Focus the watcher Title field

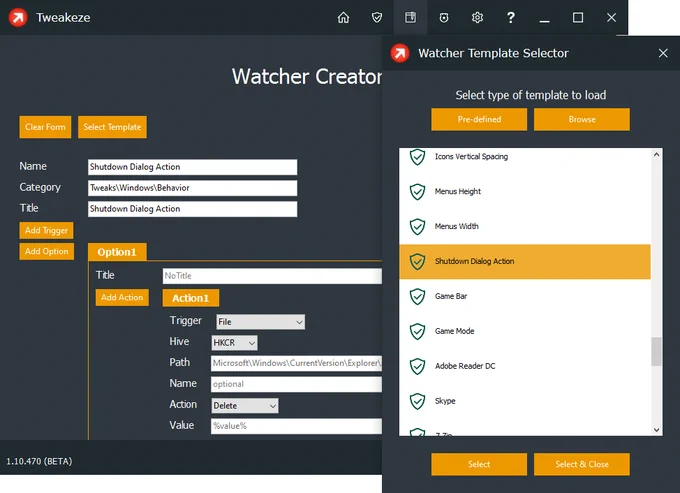click(193, 209)
